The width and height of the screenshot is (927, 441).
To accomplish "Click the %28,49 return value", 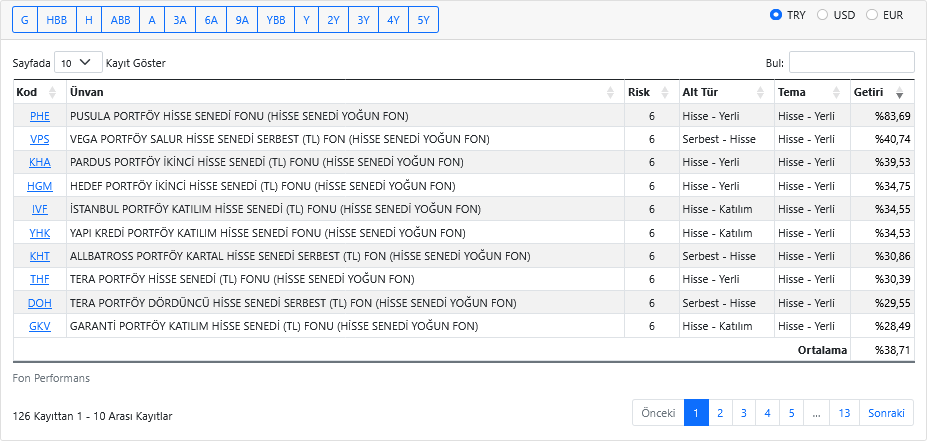I will pos(893,326).
